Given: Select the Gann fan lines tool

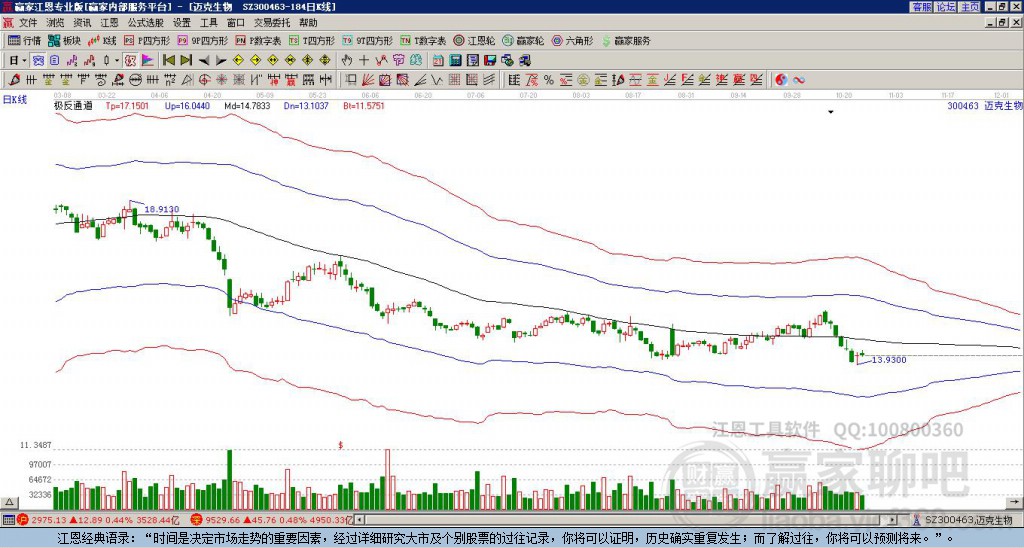Looking at the screenshot, I should (368, 80).
